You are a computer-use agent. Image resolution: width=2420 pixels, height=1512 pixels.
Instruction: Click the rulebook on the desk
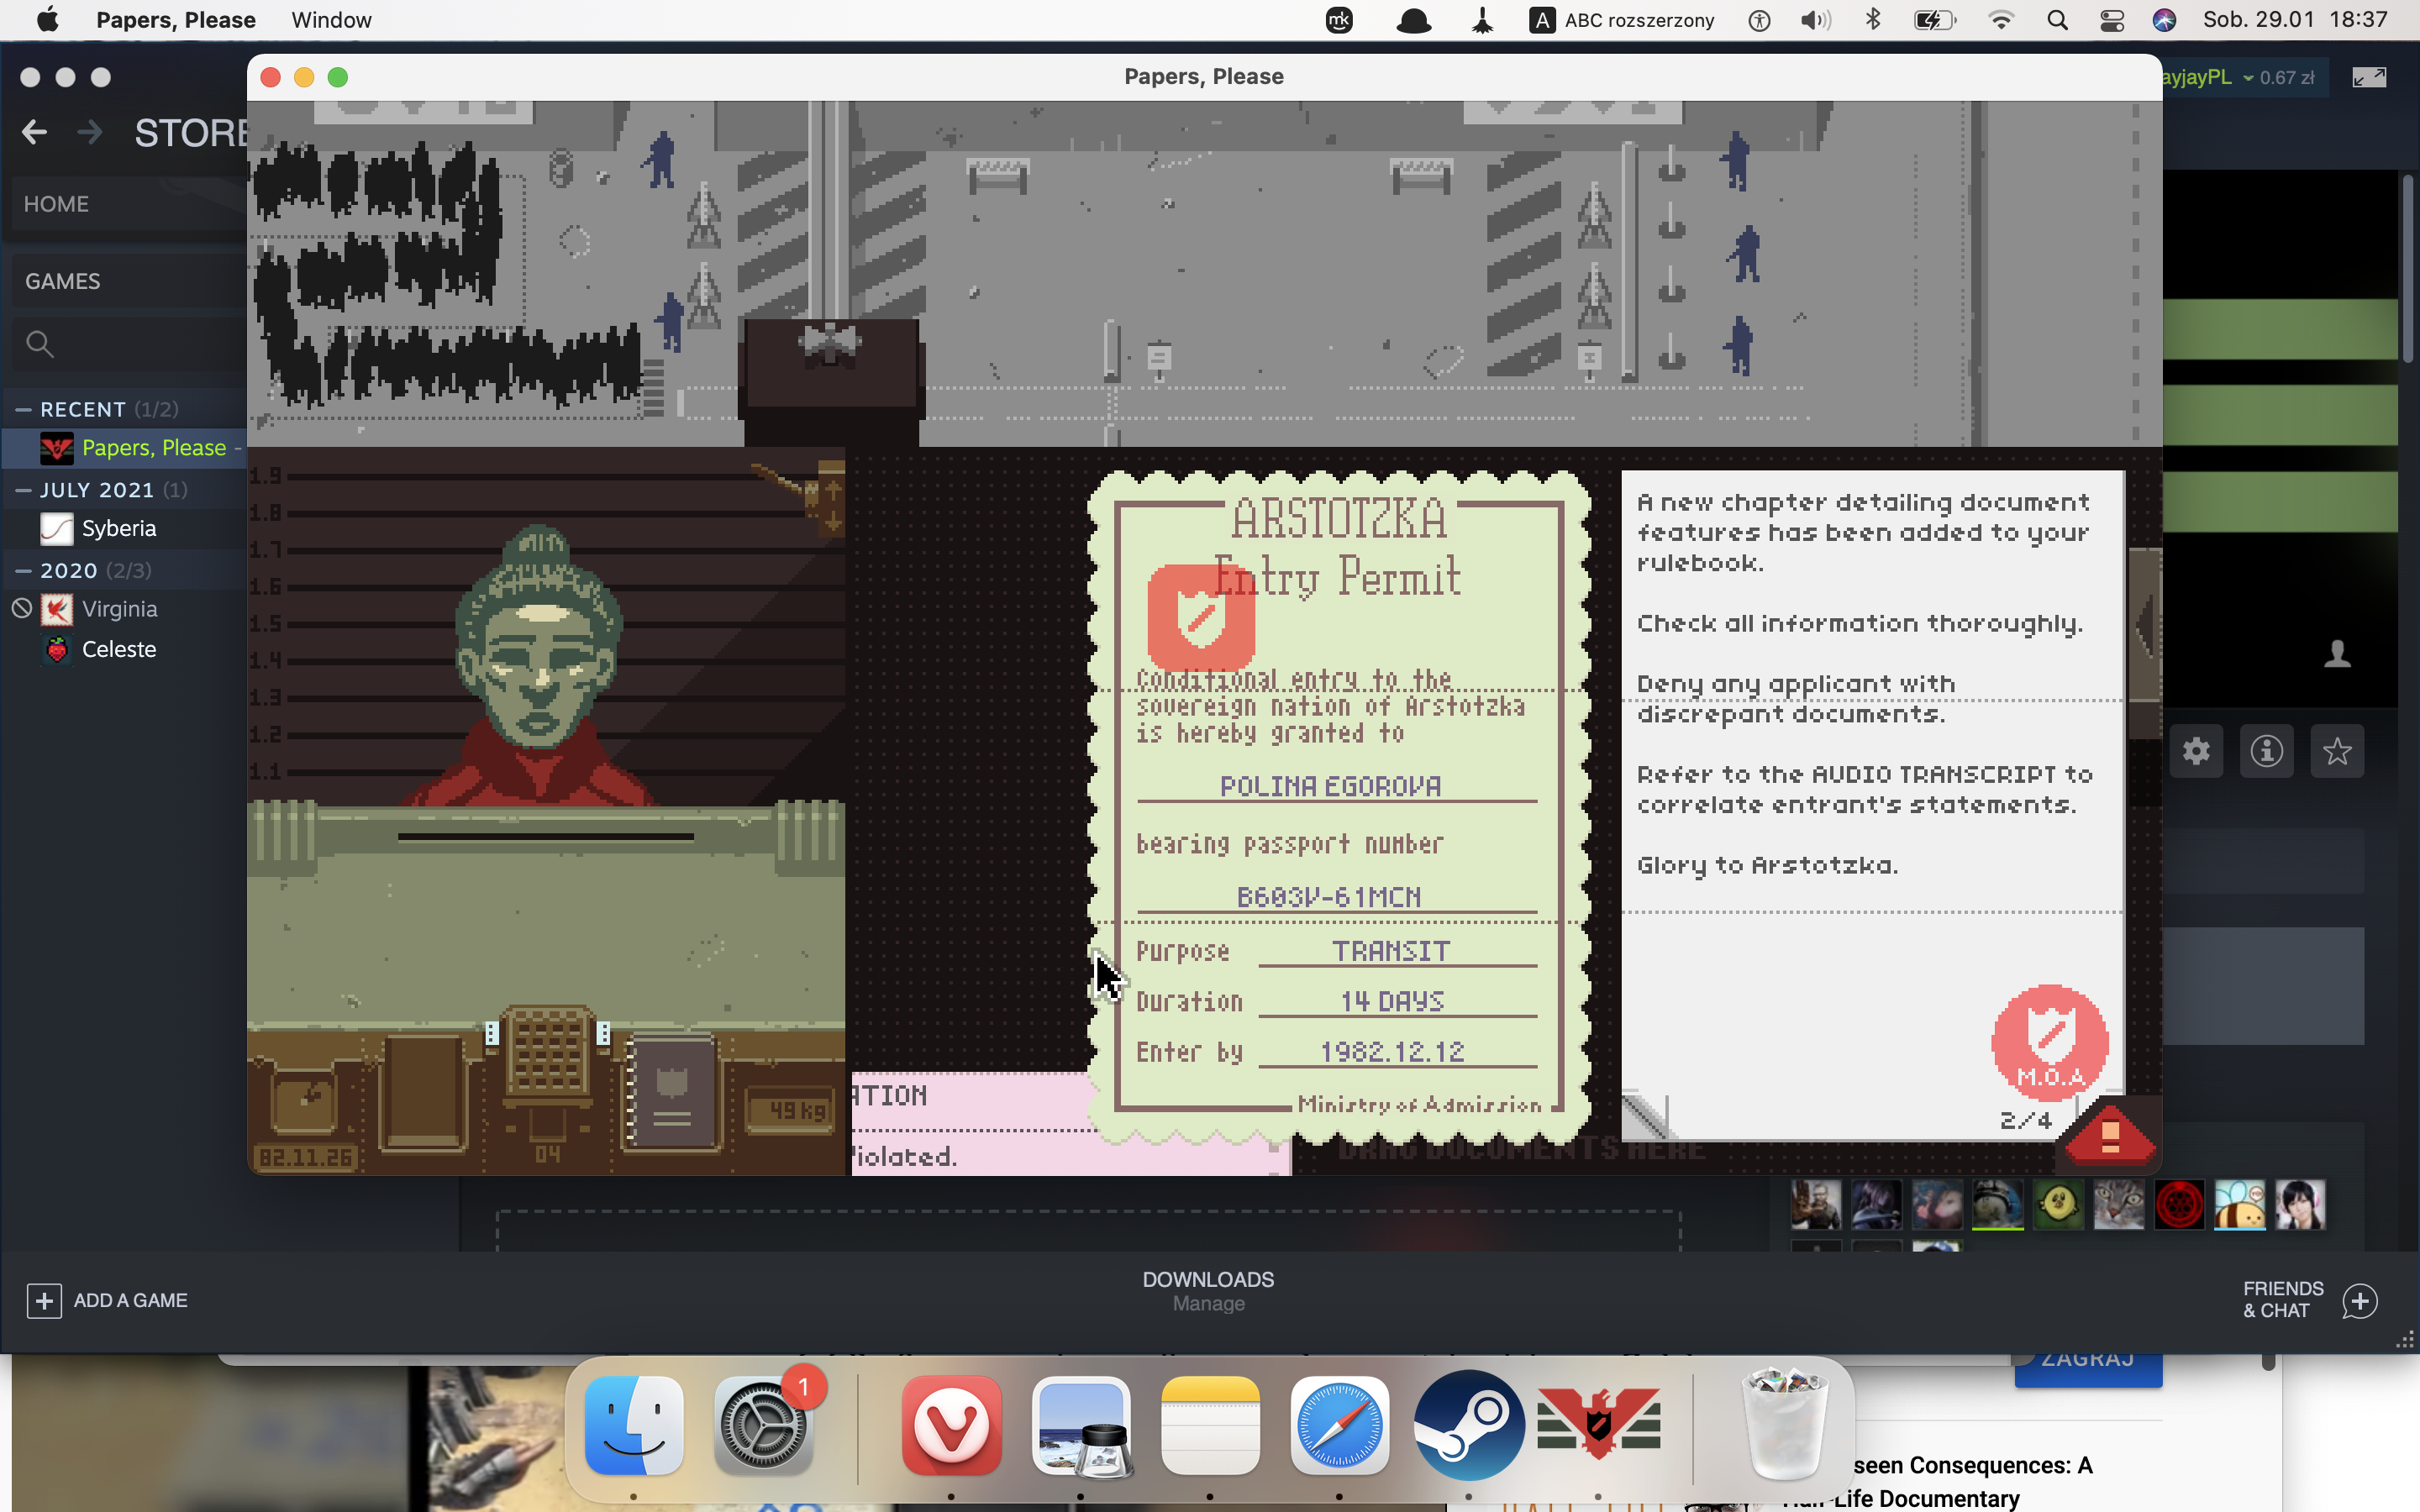(672, 1092)
